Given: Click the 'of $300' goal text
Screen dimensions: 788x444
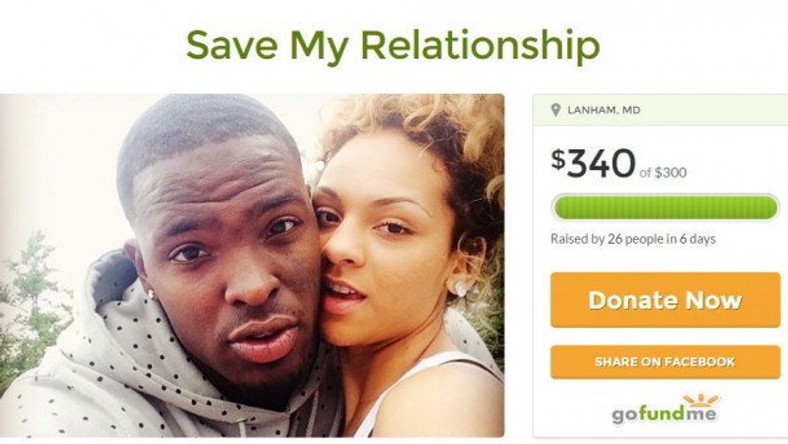Looking at the screenshot, I should tap(663, 173).
